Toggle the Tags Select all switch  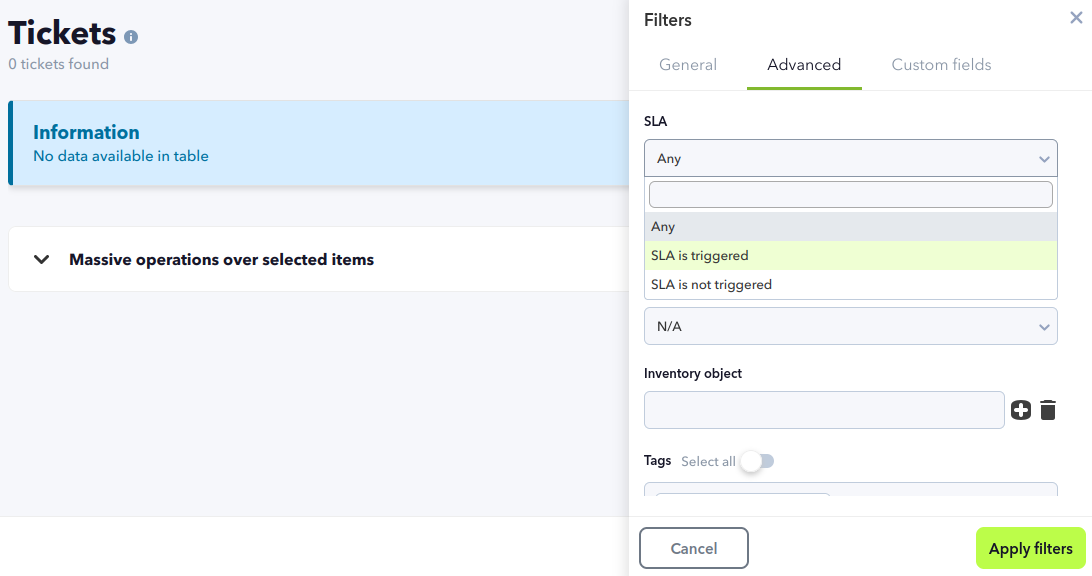tap(757, 461)
